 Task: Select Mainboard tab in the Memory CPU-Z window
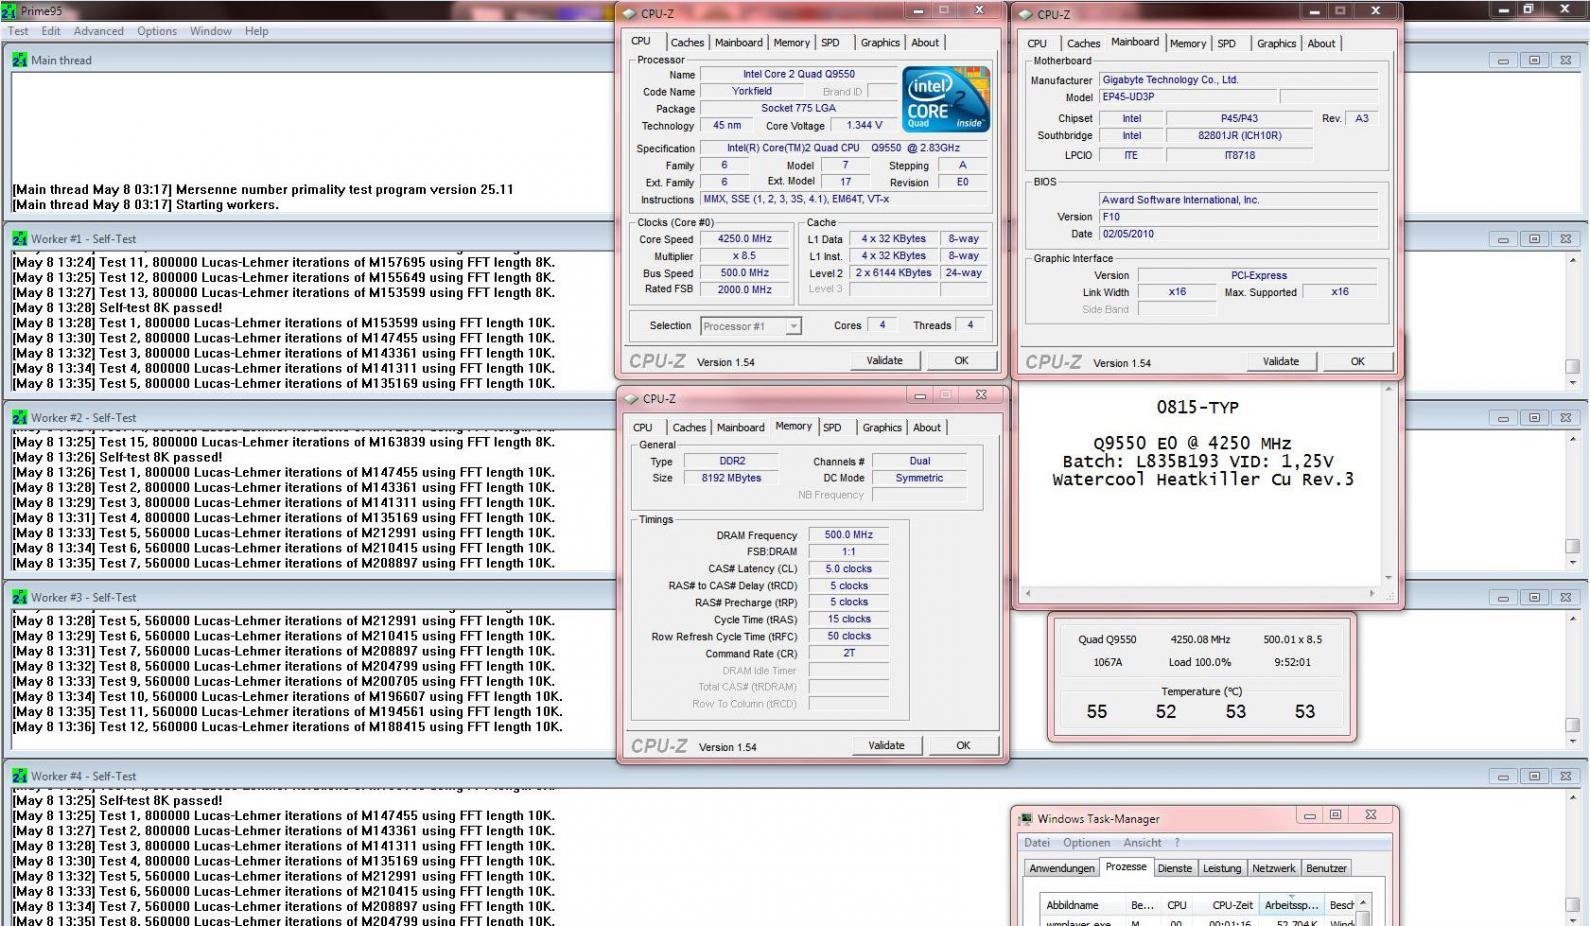pos(741,427)
